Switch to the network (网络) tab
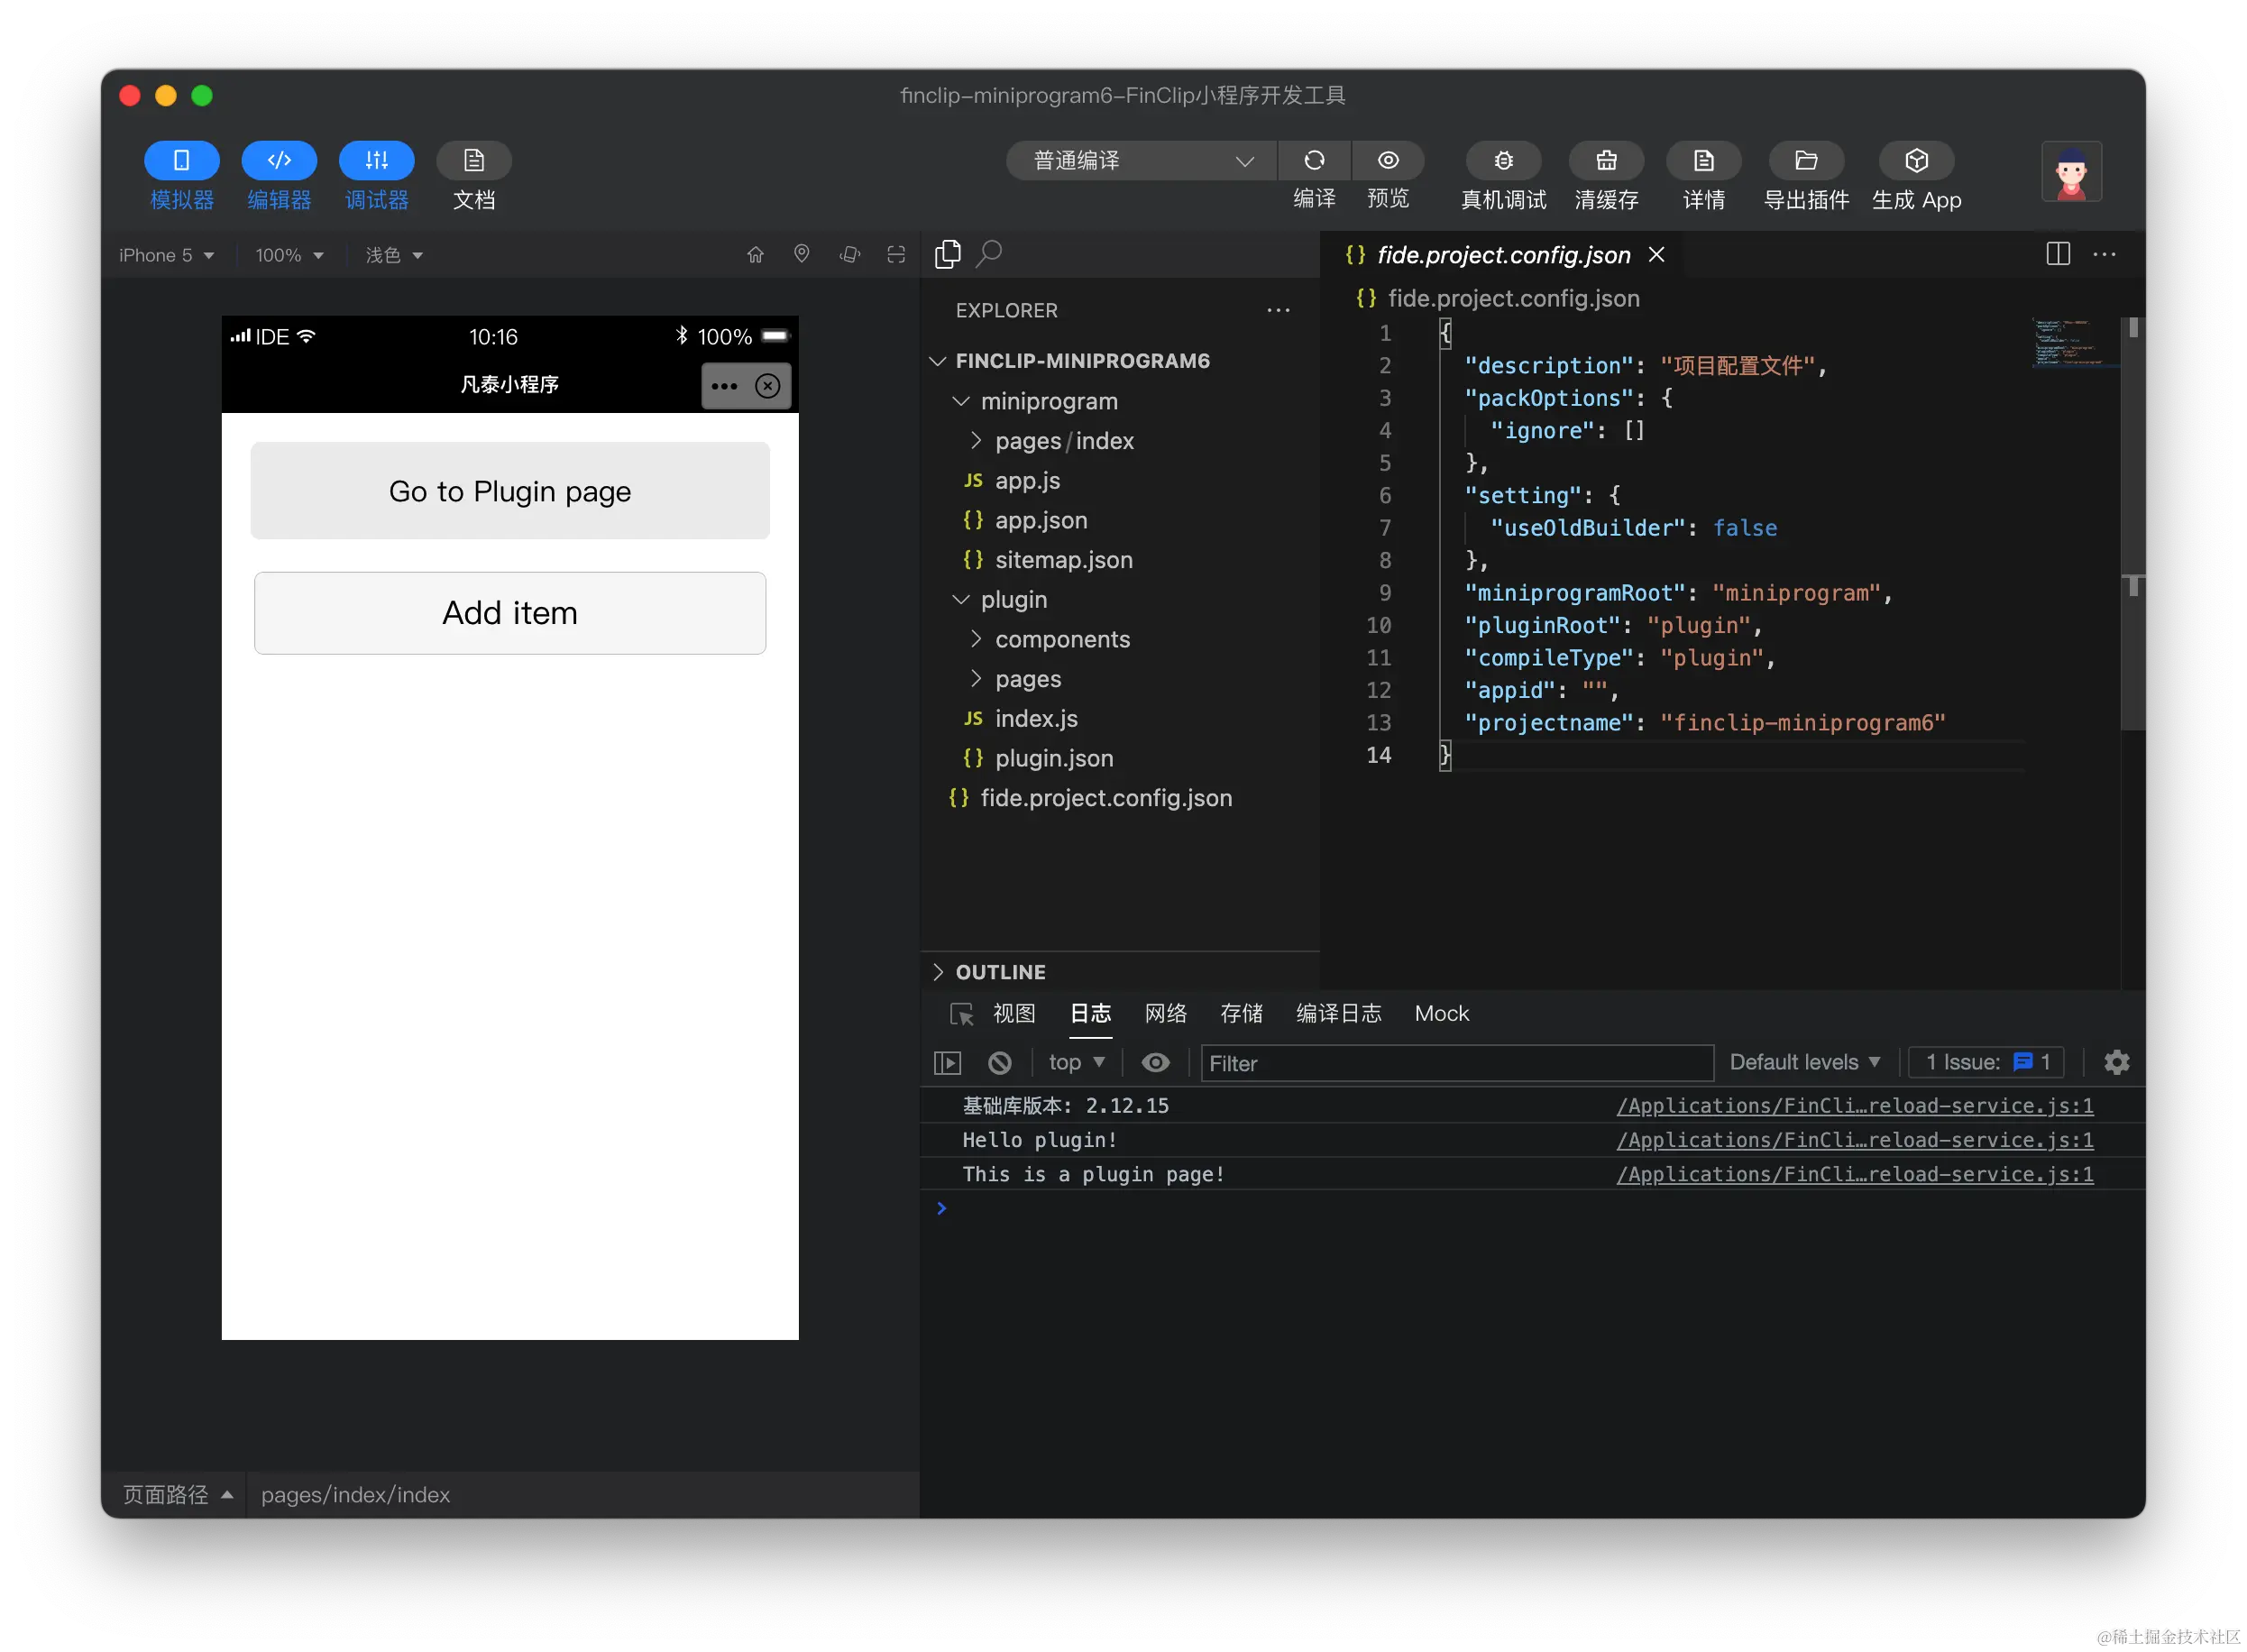Viewport: 2247px width, 1652px height. [1165, 1013]
